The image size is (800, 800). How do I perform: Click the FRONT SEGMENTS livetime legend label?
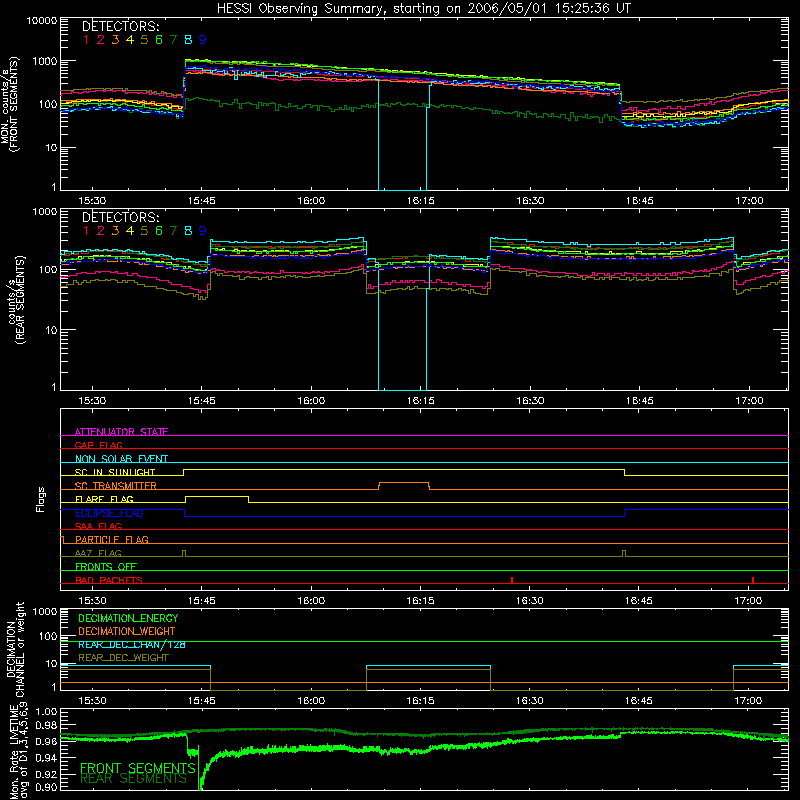[x=138, y=768]
